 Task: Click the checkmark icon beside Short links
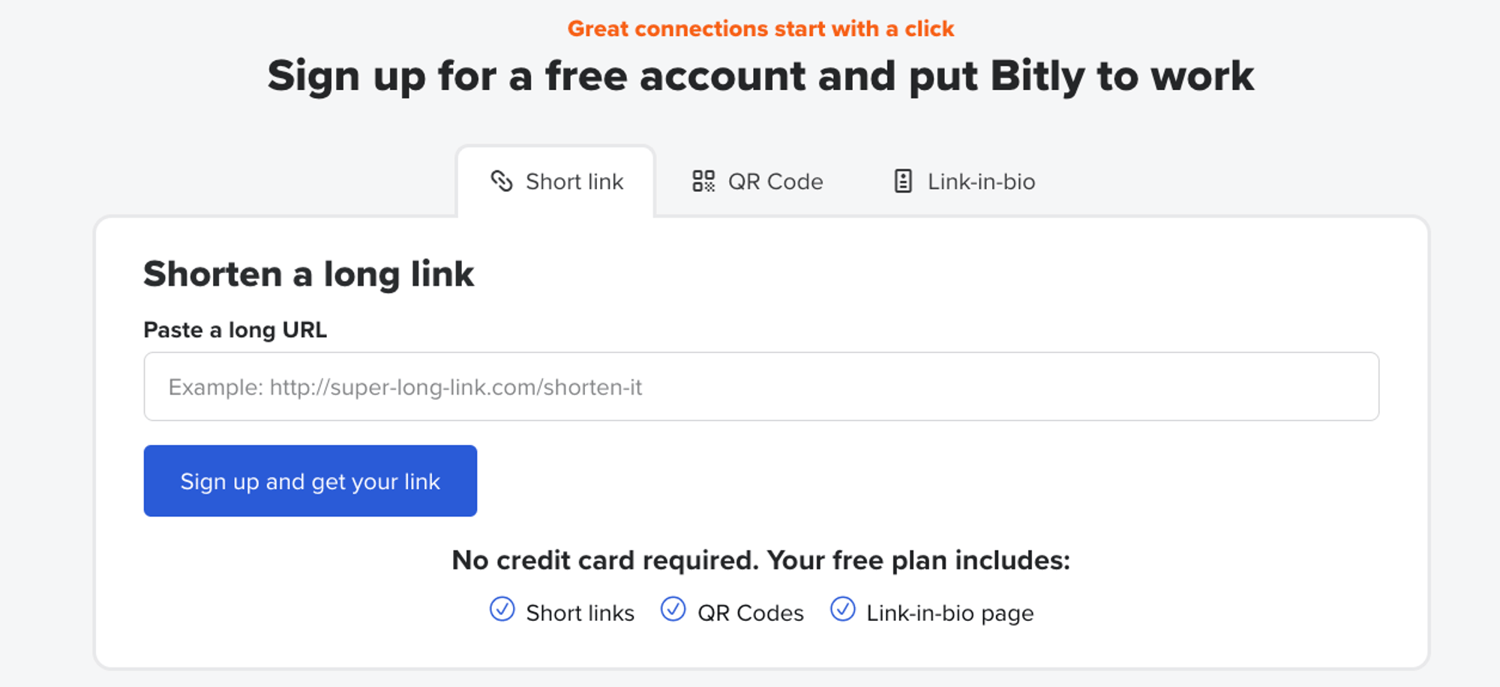point(502,609)
